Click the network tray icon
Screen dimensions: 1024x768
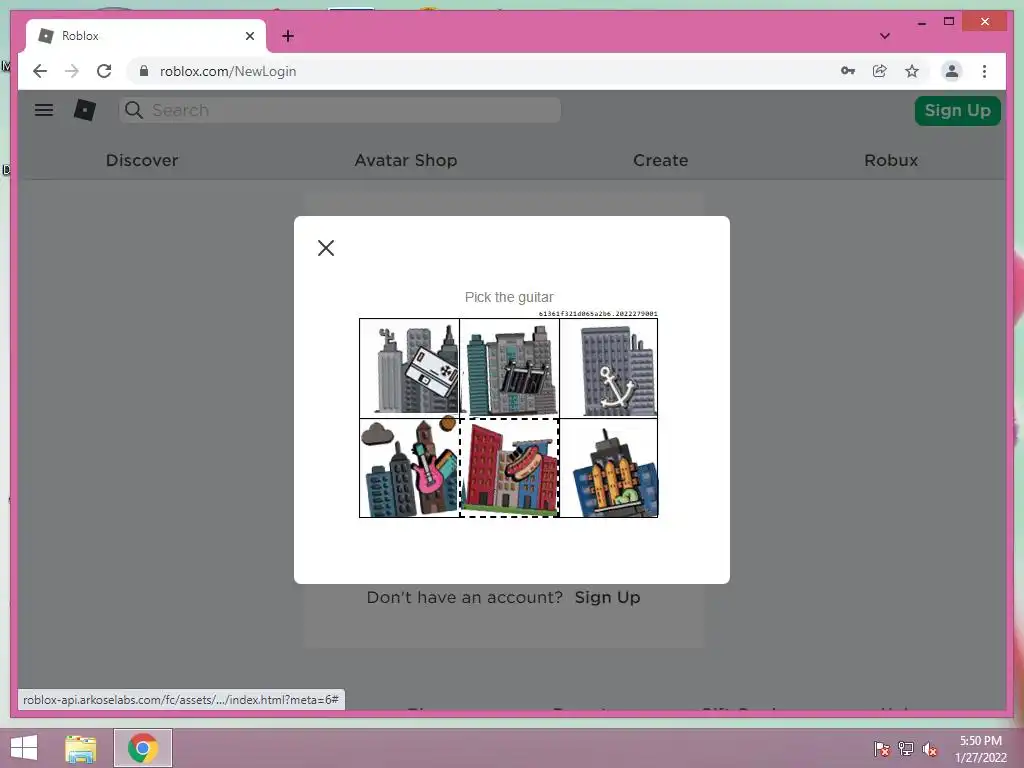tap(906, 748)
